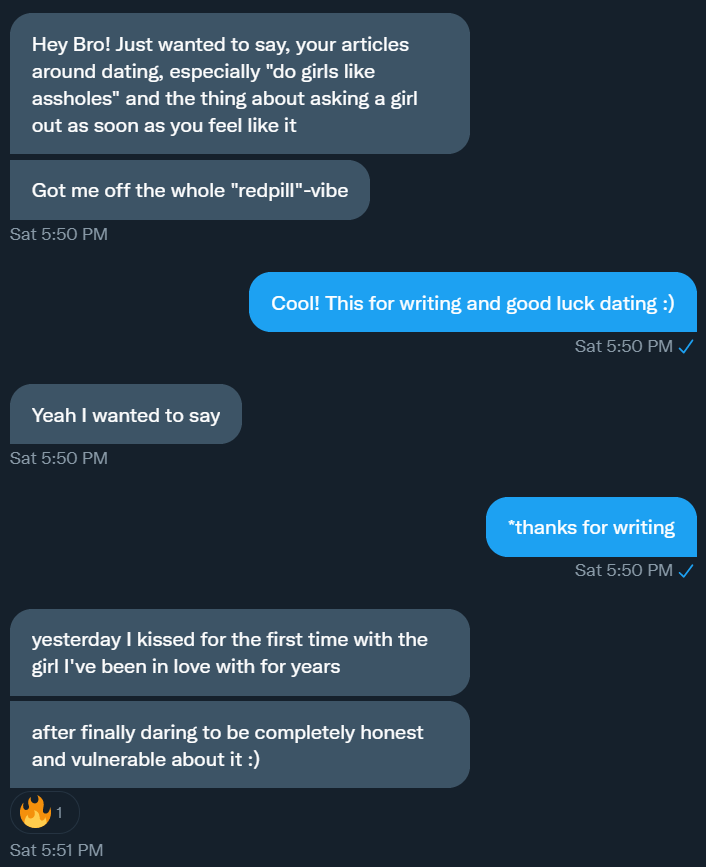Screen dimensions: 706x867
Task: Click the "Sat 5:51 PM" timestamp
Action: coord(56,850)
